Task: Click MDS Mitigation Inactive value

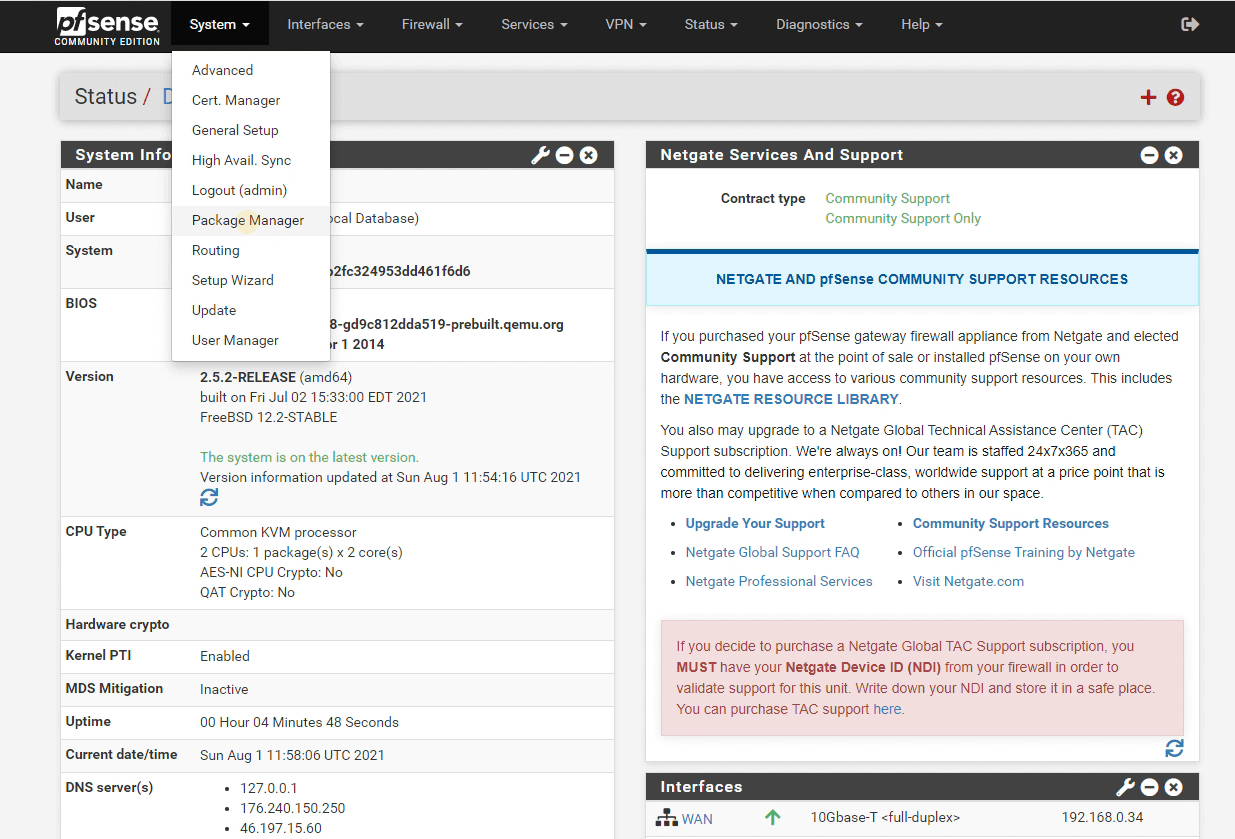Action: [224, 689]
